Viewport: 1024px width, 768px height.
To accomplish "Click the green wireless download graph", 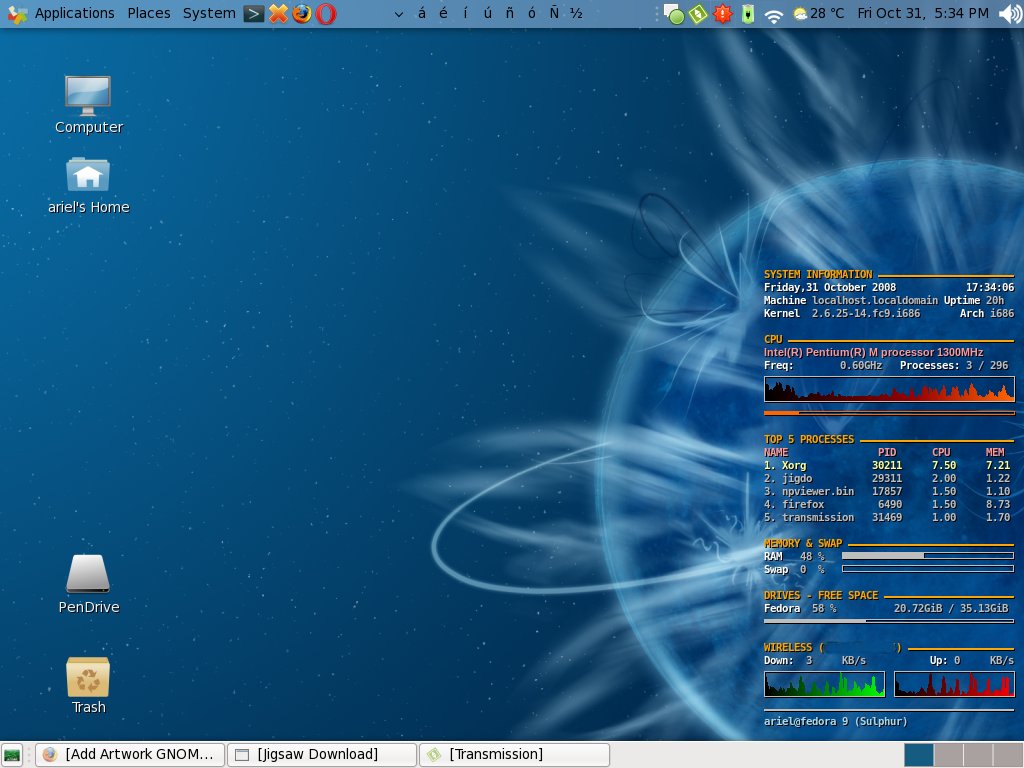I will [824, 684].
